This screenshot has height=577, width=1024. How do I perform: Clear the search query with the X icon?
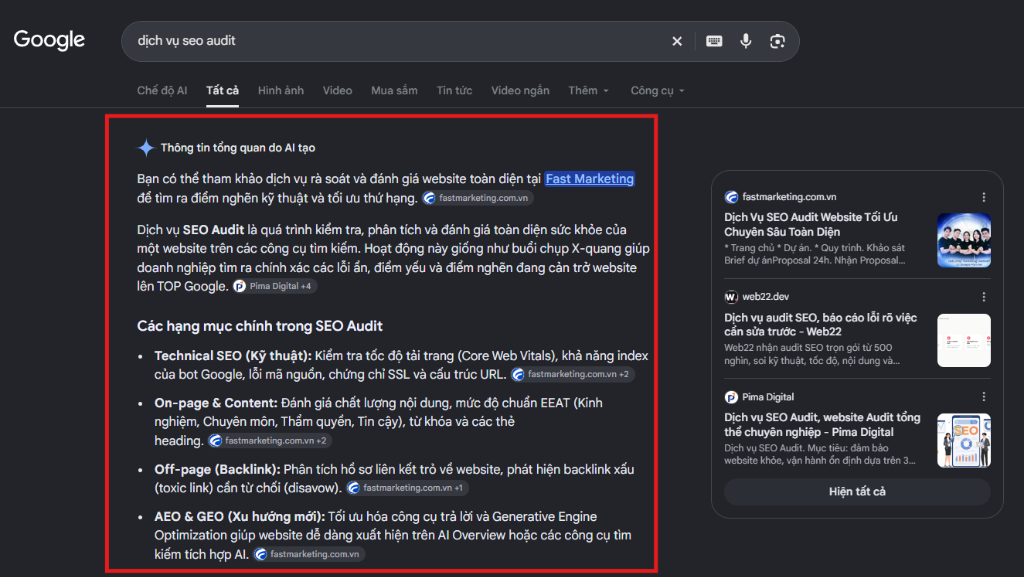[677, 41]
